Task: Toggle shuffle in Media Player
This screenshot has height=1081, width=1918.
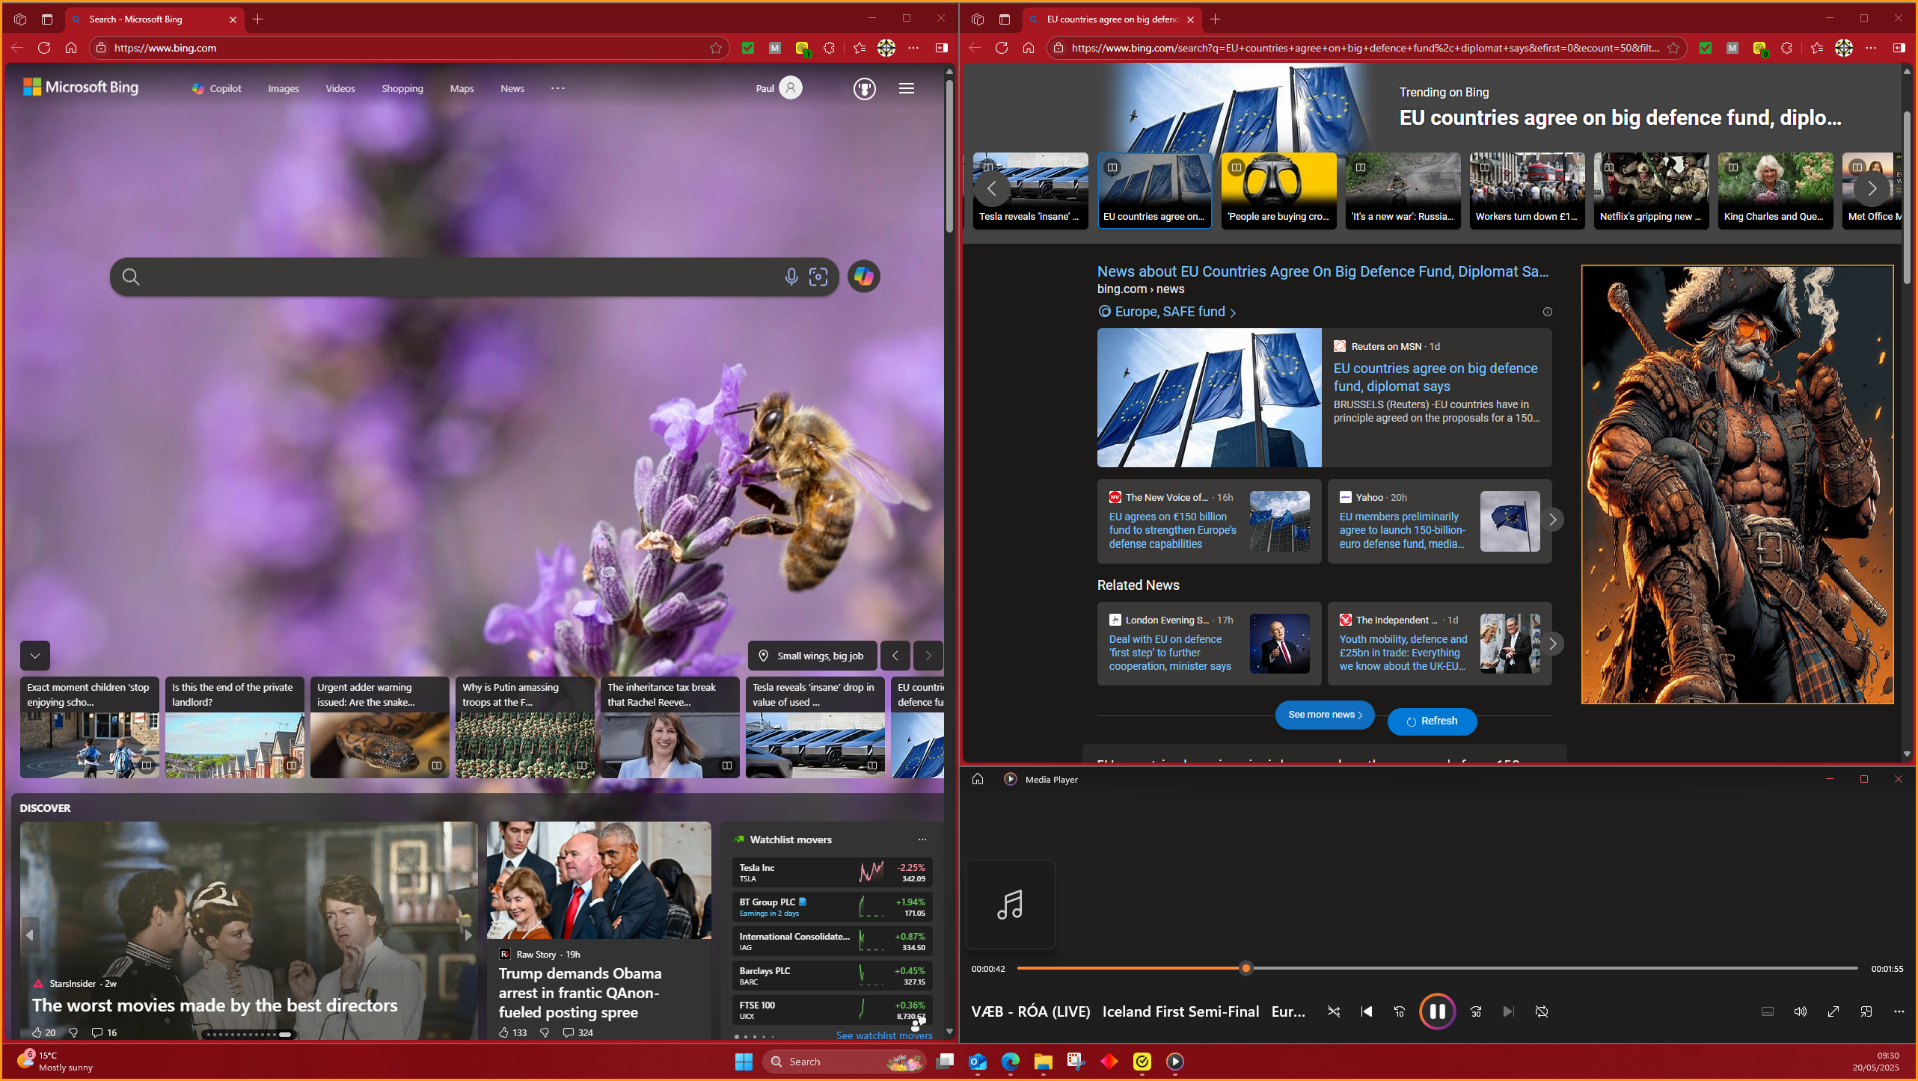Action: click(x=1333, y=1011)
